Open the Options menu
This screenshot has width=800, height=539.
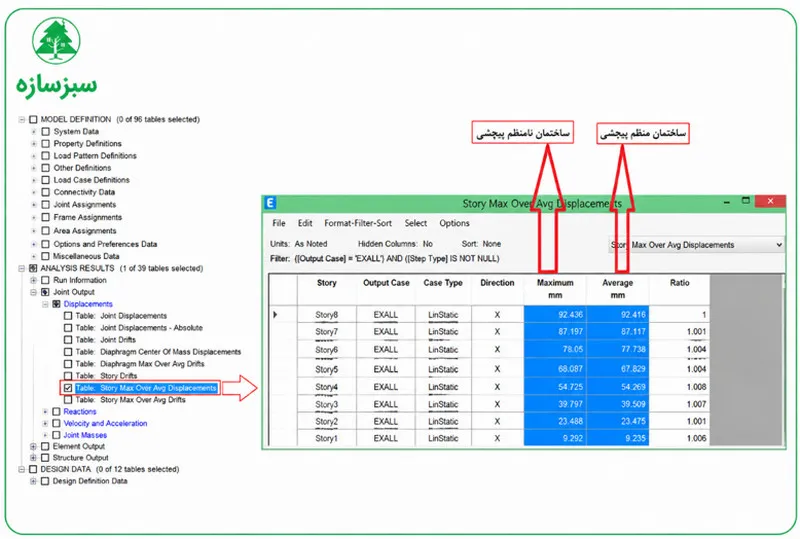pyautogui.click(x=454, y=223)
